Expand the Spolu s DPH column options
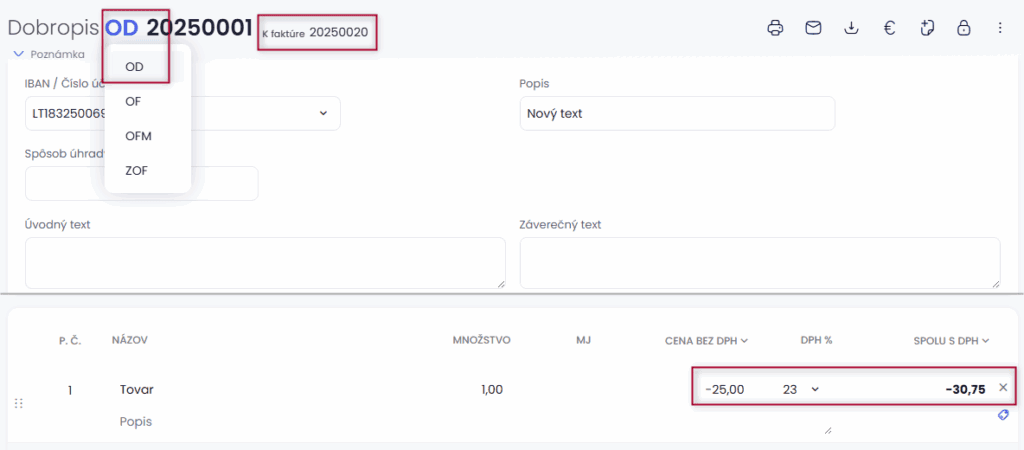1024x450 pixels. [x=985, y=341]
